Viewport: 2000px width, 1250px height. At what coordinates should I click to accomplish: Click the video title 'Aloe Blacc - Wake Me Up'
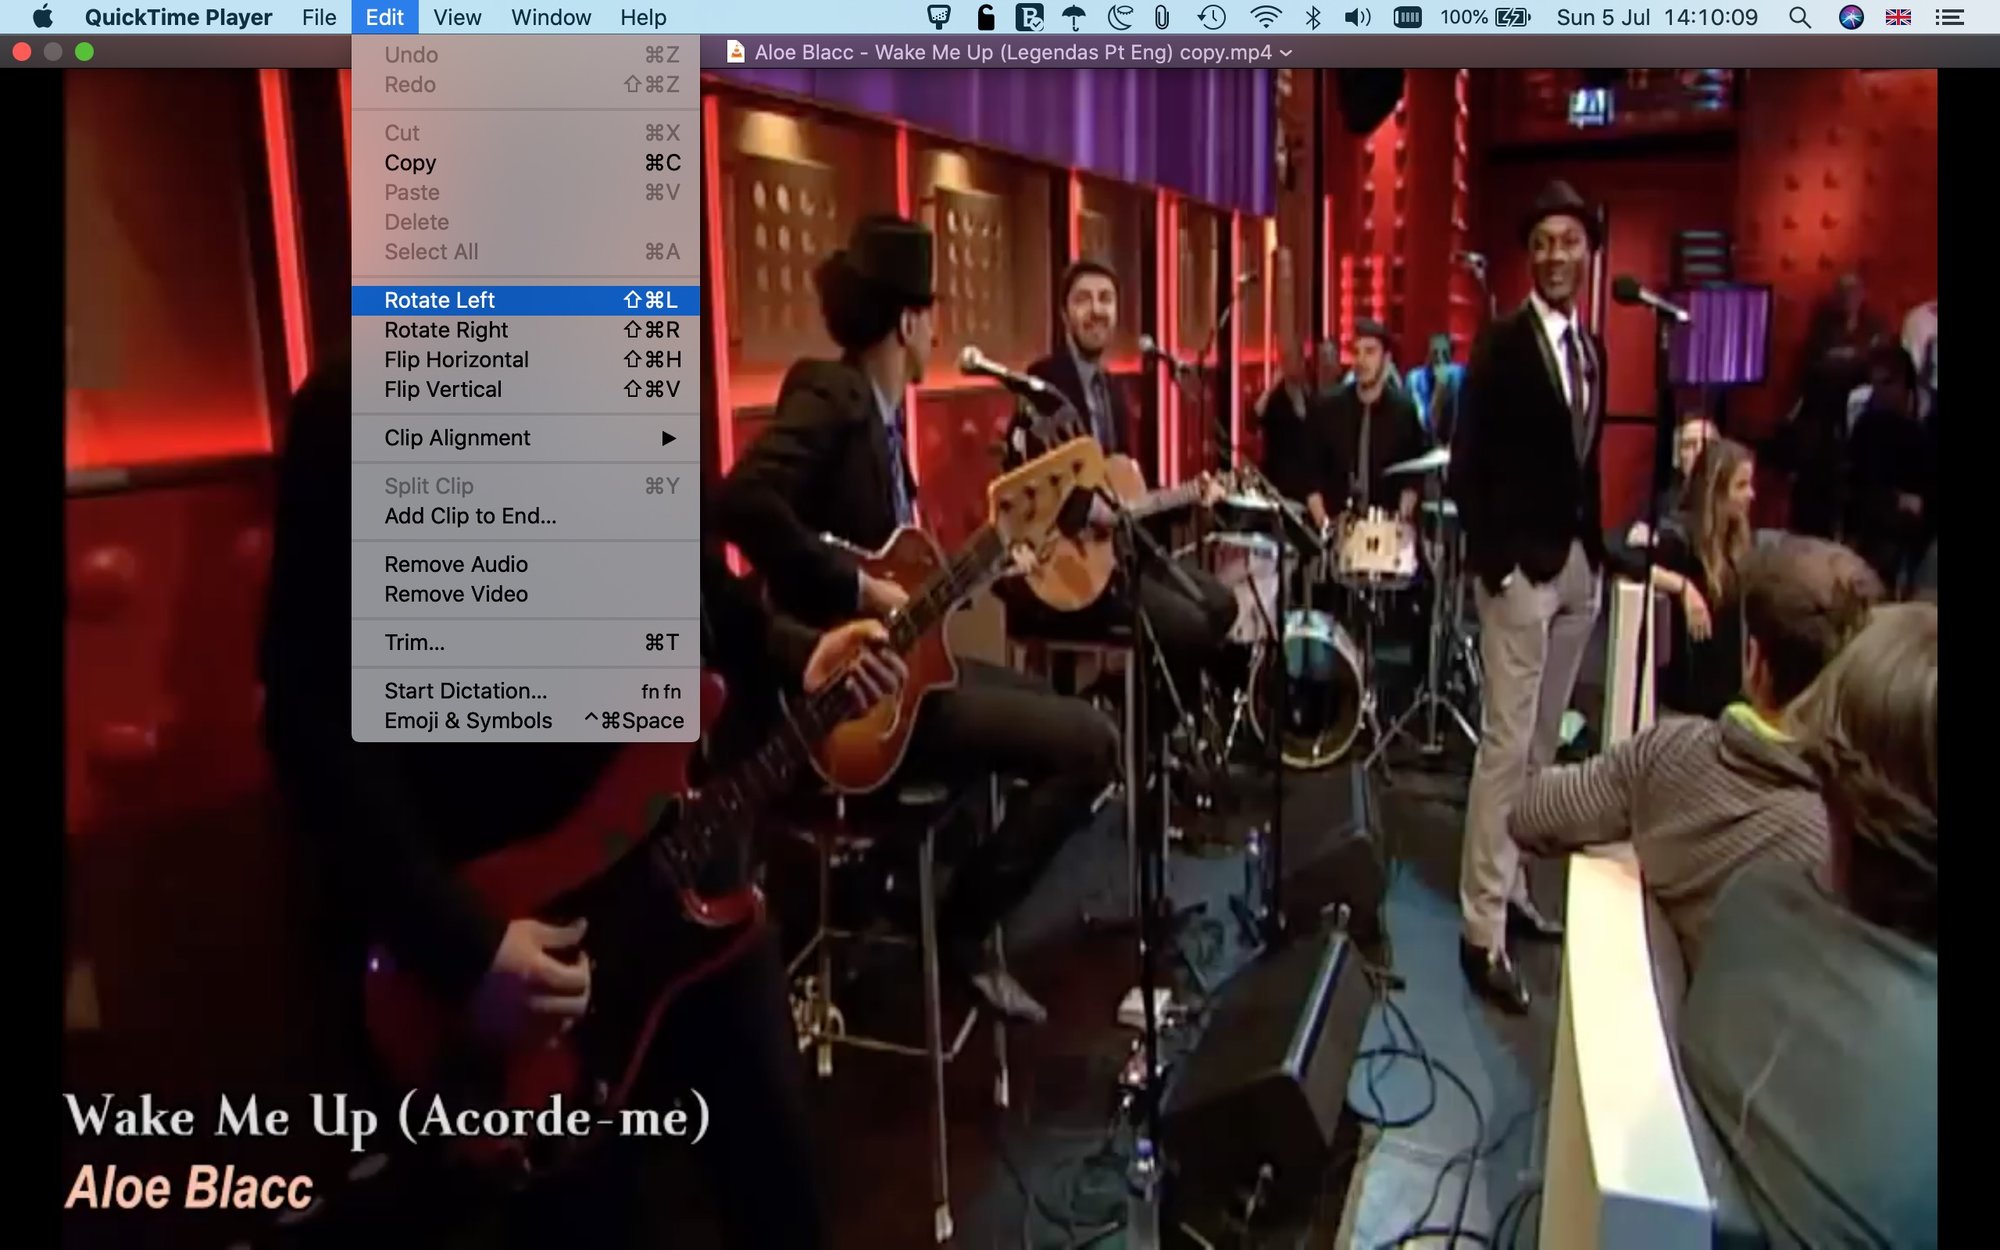(1013, 52)
